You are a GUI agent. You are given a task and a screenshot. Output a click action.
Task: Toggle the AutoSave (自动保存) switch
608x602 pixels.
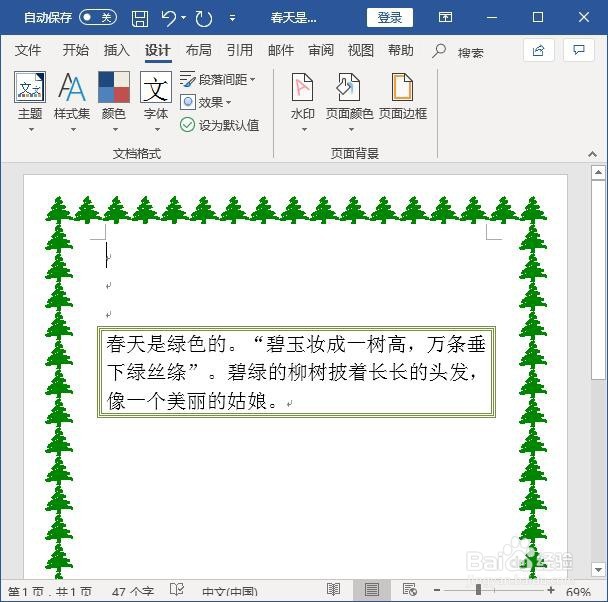pyautogui.click(x=98, y=17)
